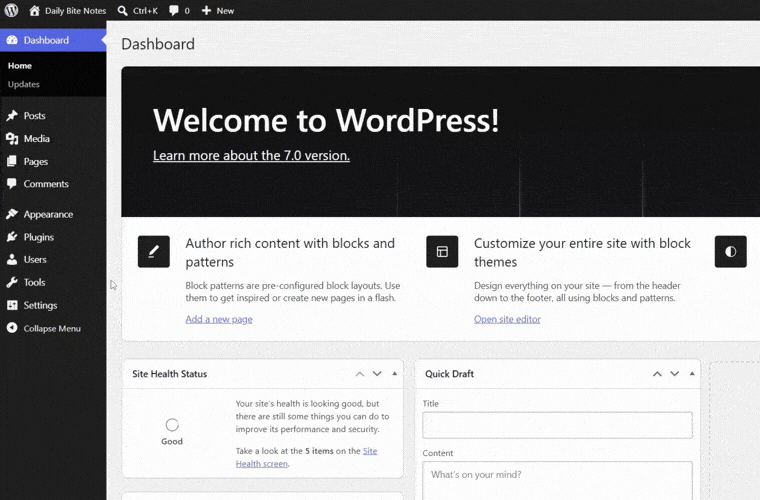Click the Customize your entire site heading
Viewport: 760px width, 500px height.
[x=582, y=252]
